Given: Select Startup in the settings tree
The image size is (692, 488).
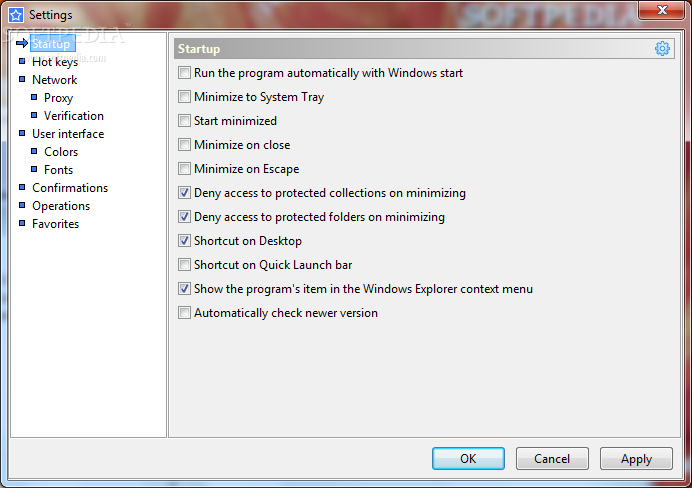Looking at the screenshot, I should (51, 44).
